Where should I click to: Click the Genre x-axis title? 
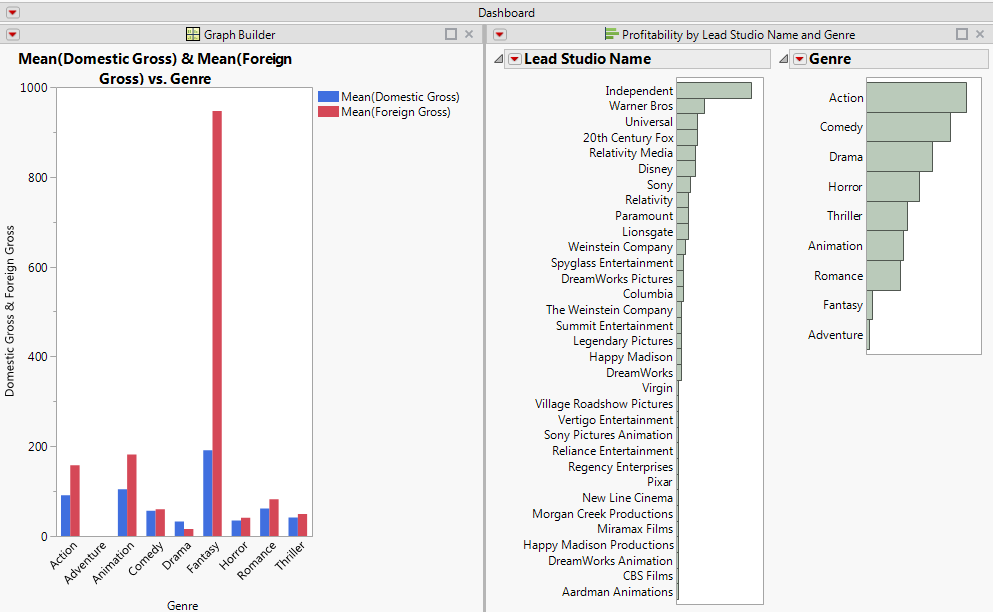182,606
